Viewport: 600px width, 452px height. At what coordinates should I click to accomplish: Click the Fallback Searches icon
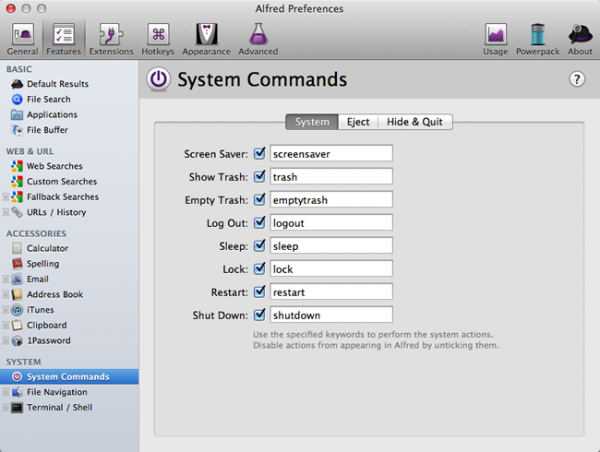[x=17, y=197]
